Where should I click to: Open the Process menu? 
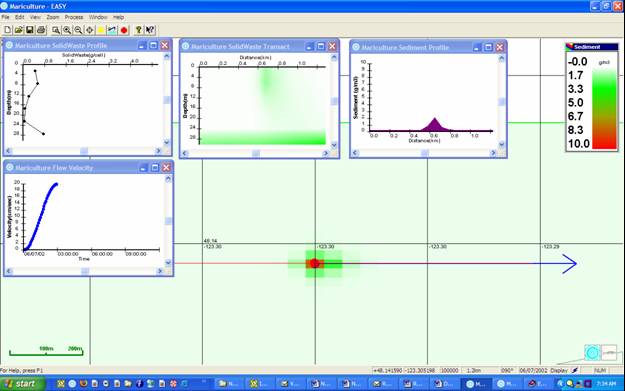(x=74, y=17)
